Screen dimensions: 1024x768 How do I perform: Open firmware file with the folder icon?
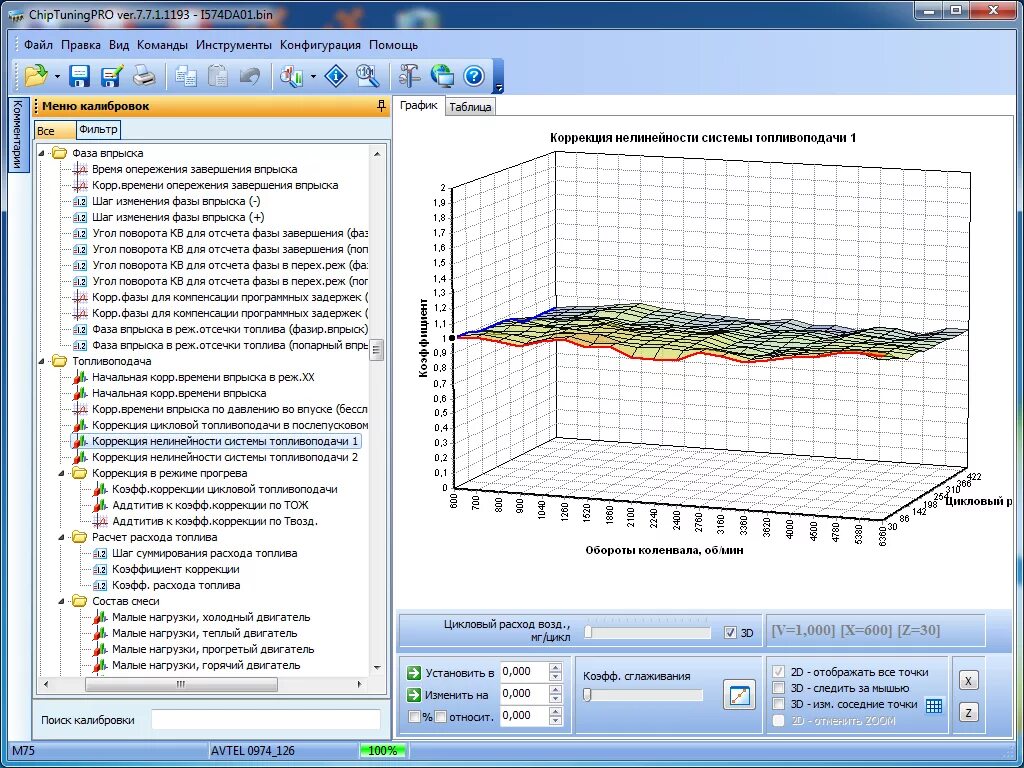coord(36,76)
